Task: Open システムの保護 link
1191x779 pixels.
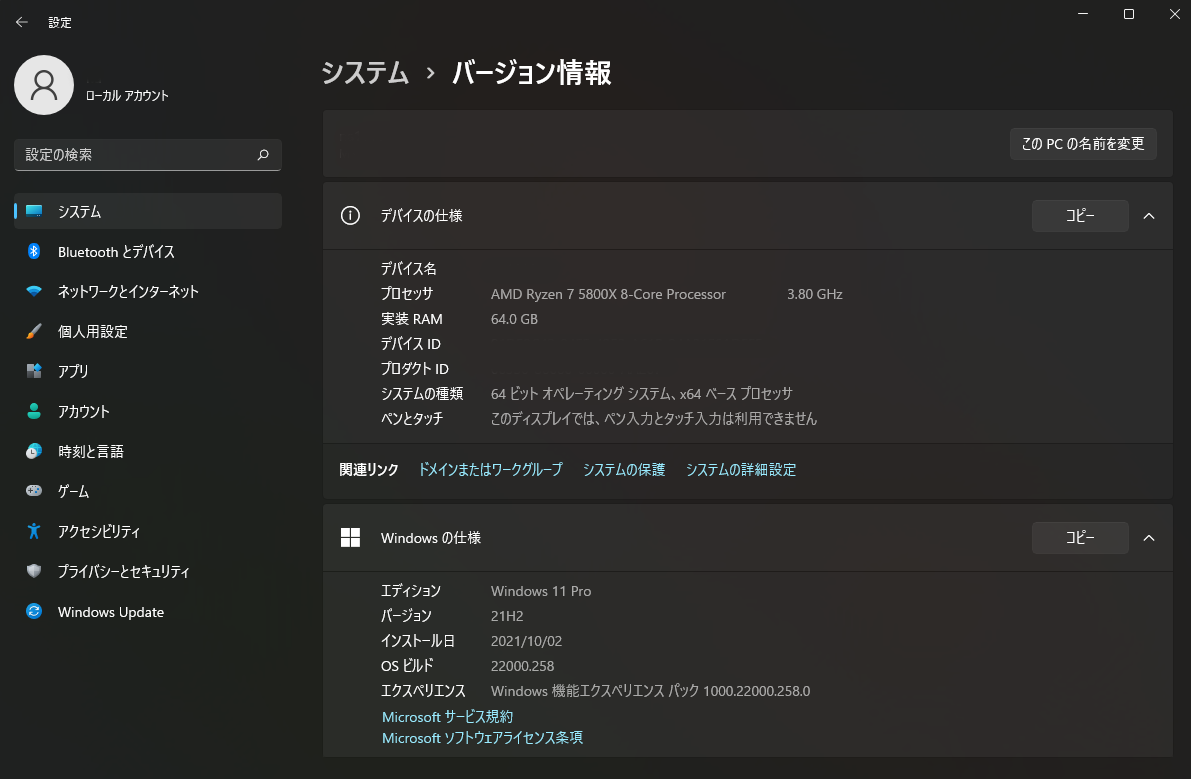Action: pos(624,470)
